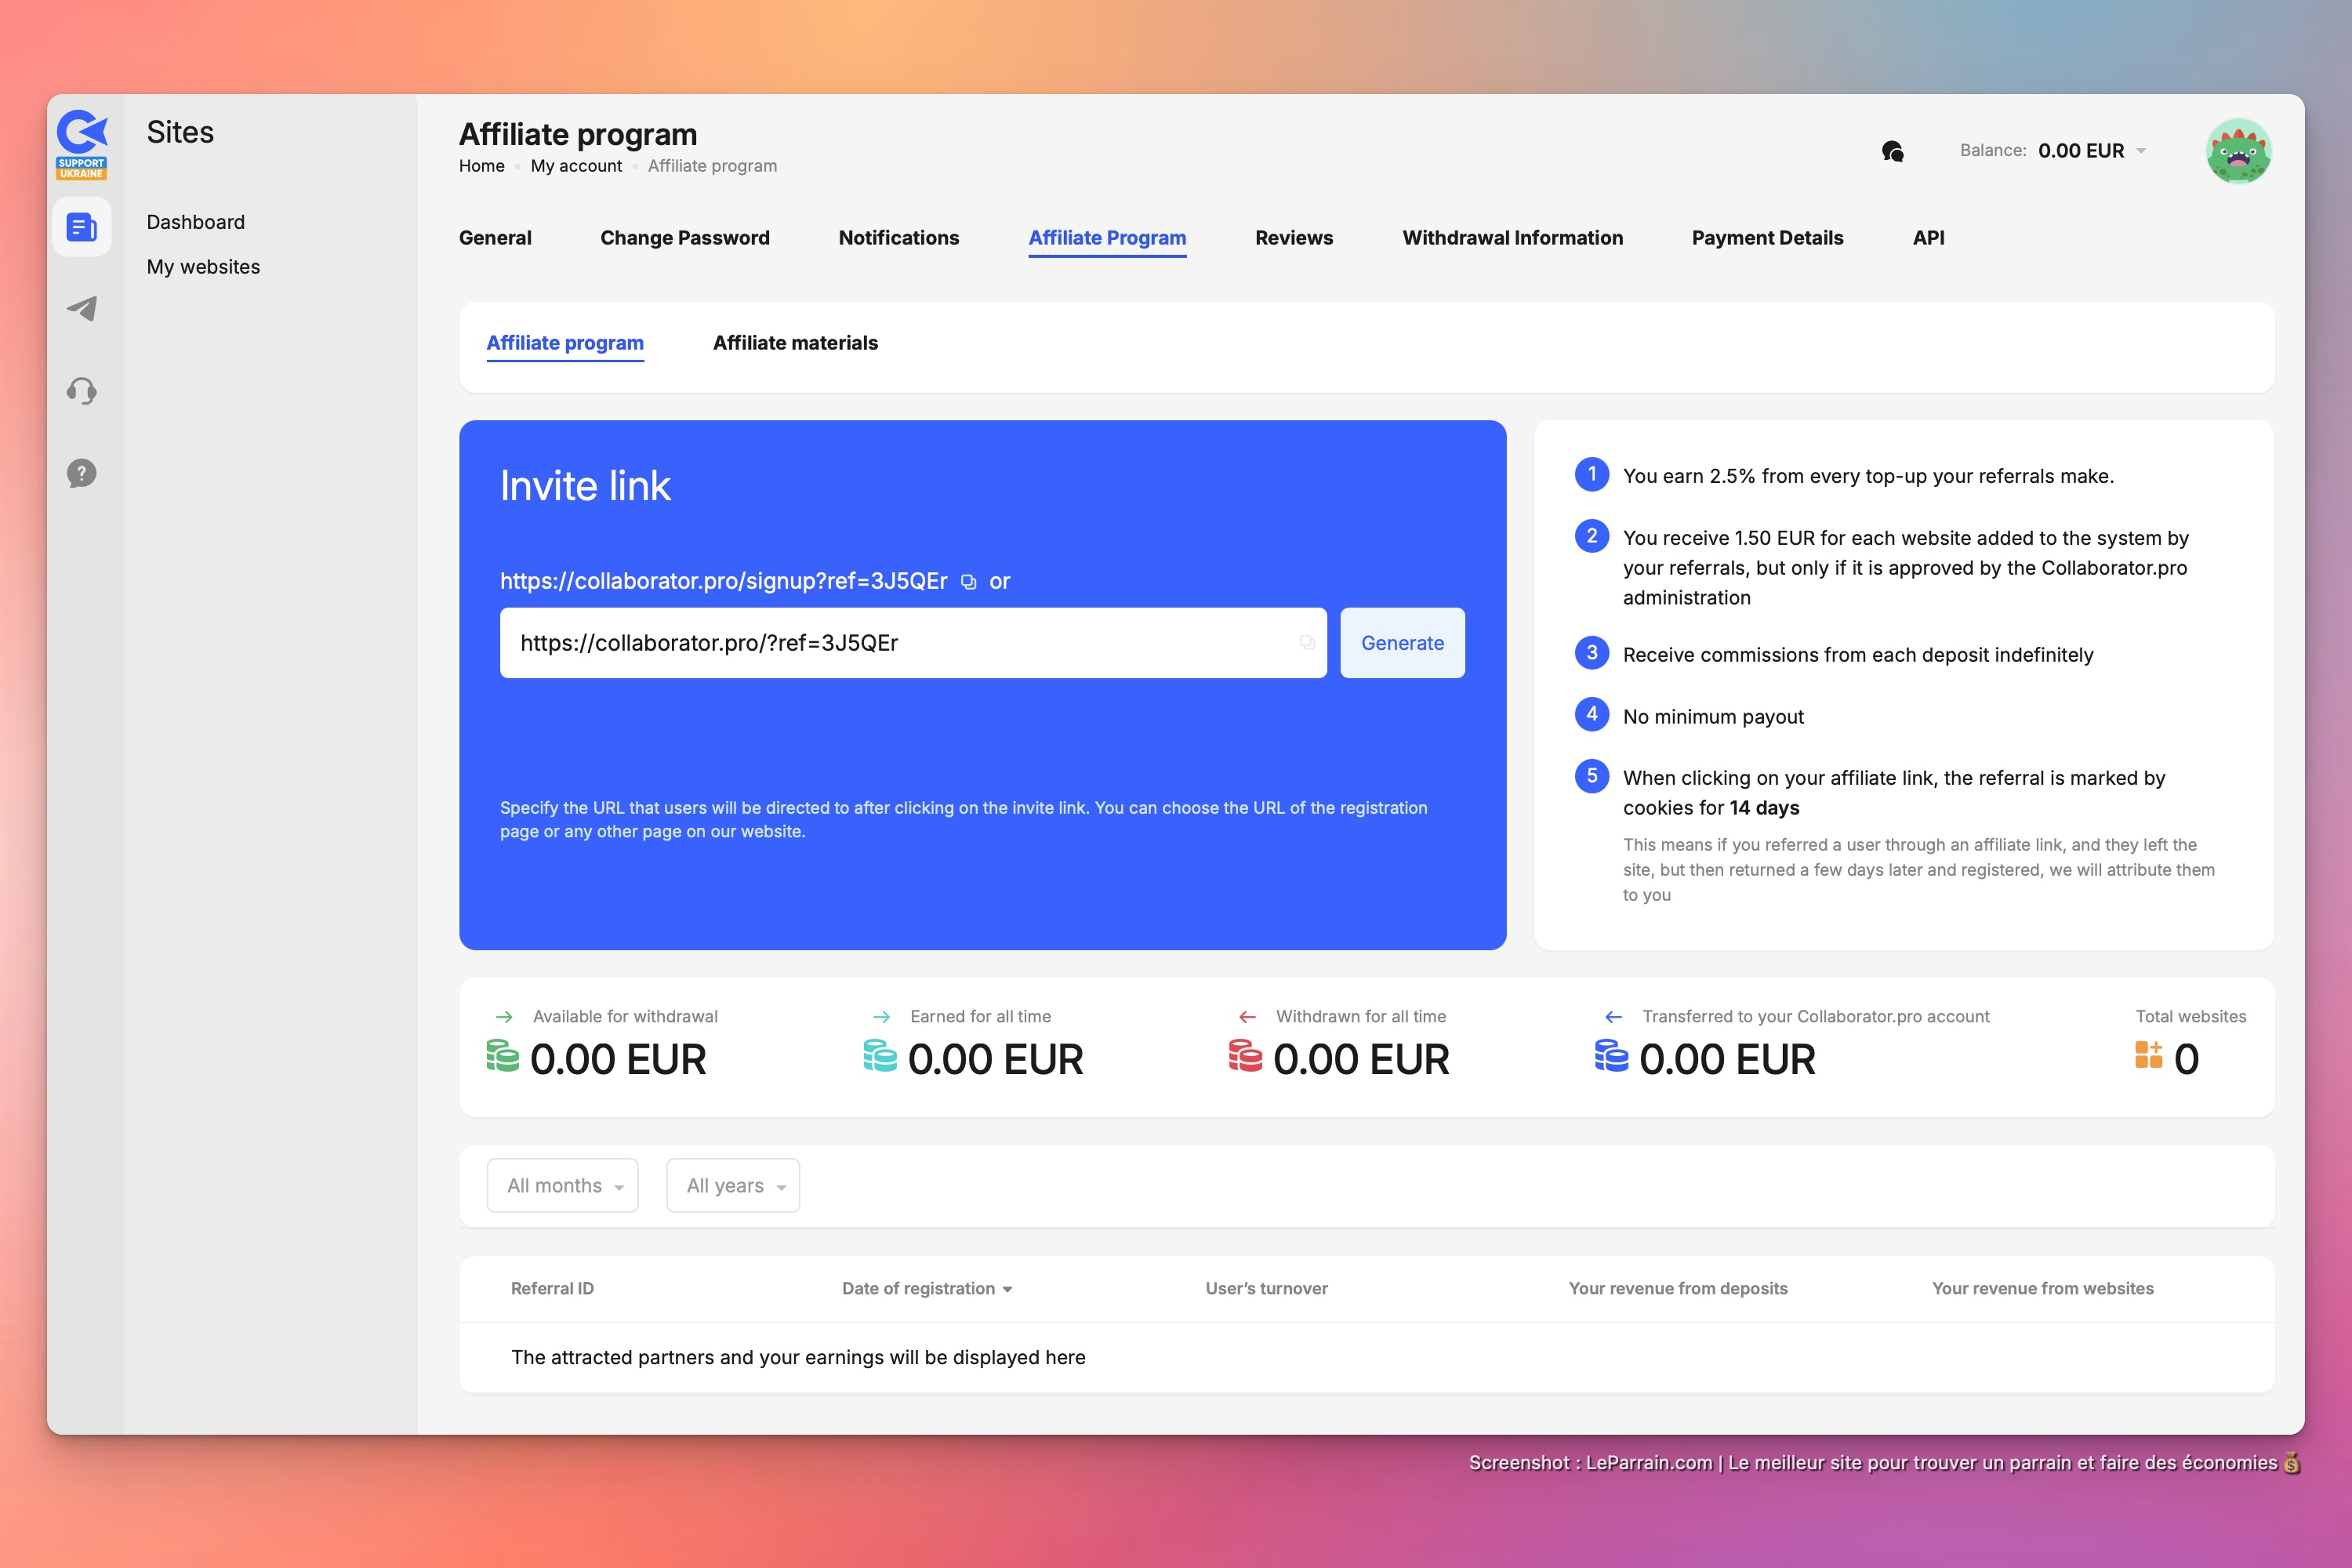Open the chat bubbles icon in the header
2352x1568 pixels.
pos(1892,151)
